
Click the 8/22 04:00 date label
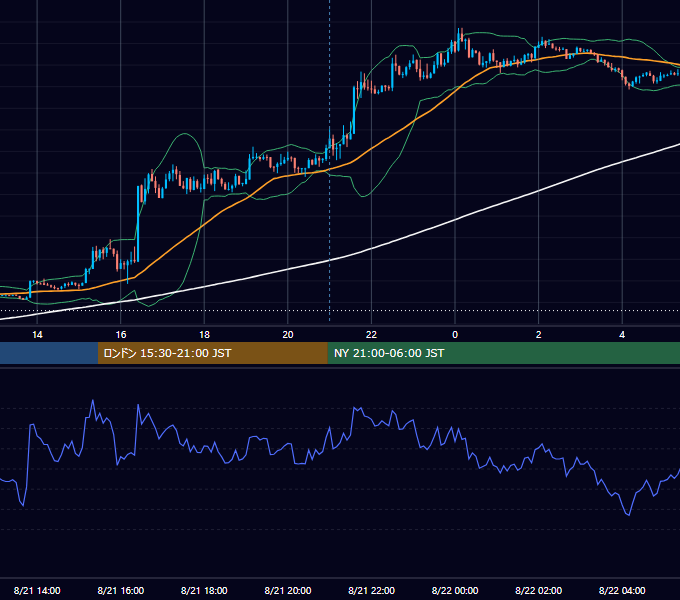coord(622,590)
